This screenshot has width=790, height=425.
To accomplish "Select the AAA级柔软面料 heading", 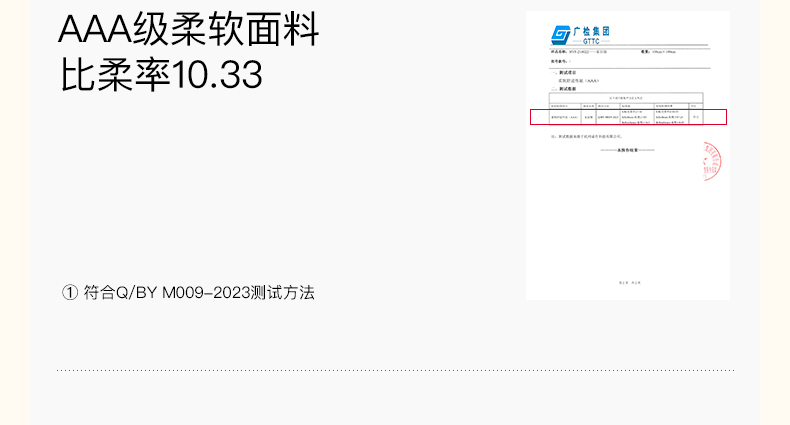I will (x=189, y=30).
